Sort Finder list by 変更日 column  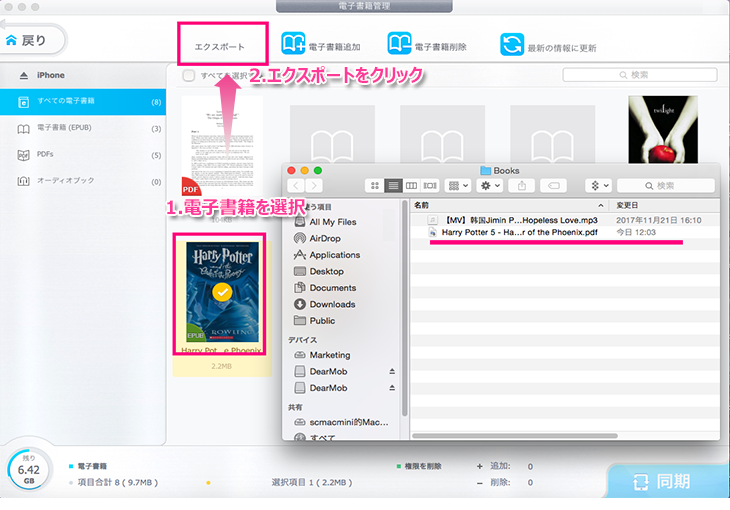pyautogui.click(x=666, y=205)
